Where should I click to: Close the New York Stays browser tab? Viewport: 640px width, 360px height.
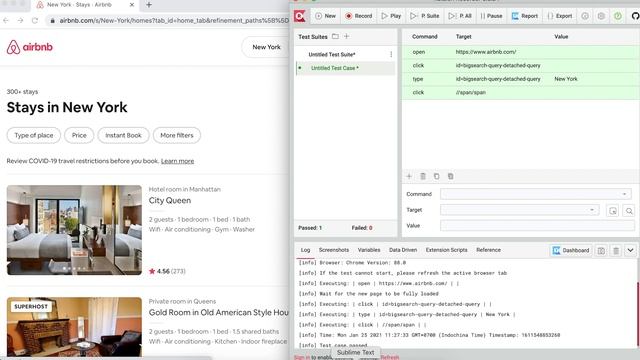132,5
